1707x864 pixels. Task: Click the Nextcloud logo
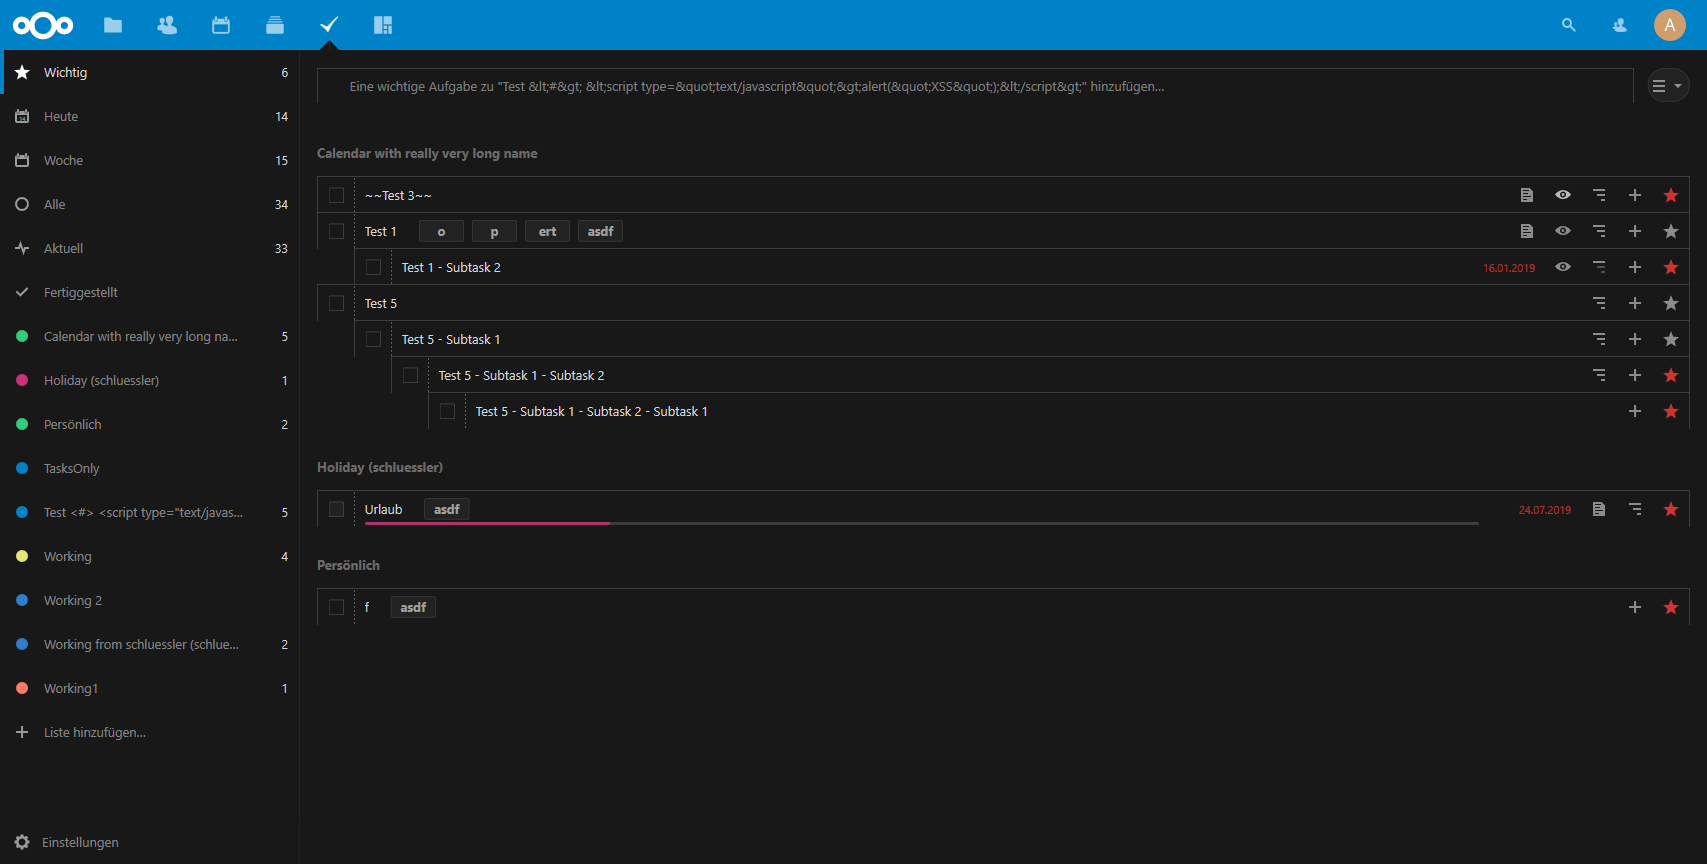[x=43, y=25]
